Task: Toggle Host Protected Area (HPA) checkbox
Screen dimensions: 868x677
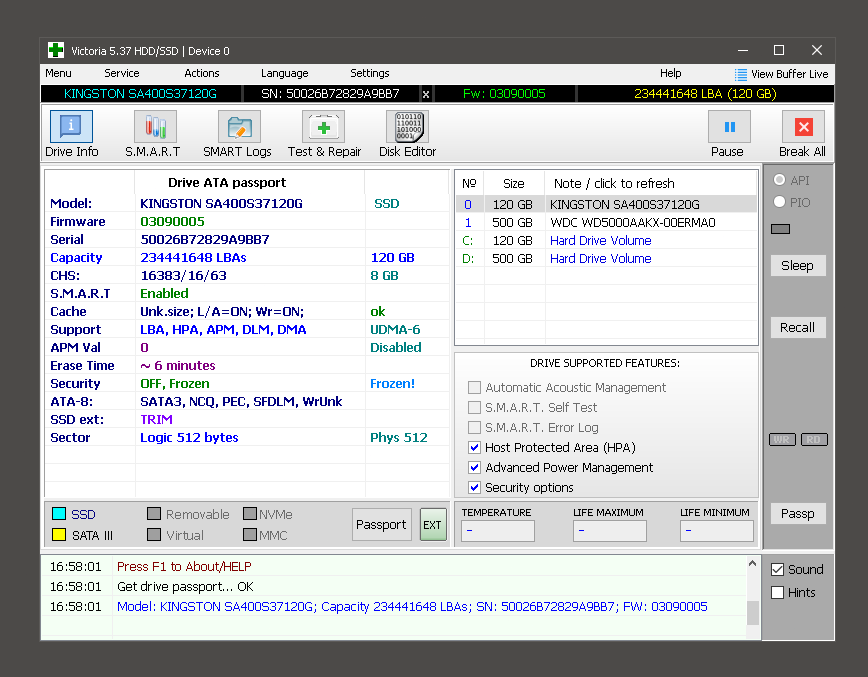Action: [x=474, y=447]
